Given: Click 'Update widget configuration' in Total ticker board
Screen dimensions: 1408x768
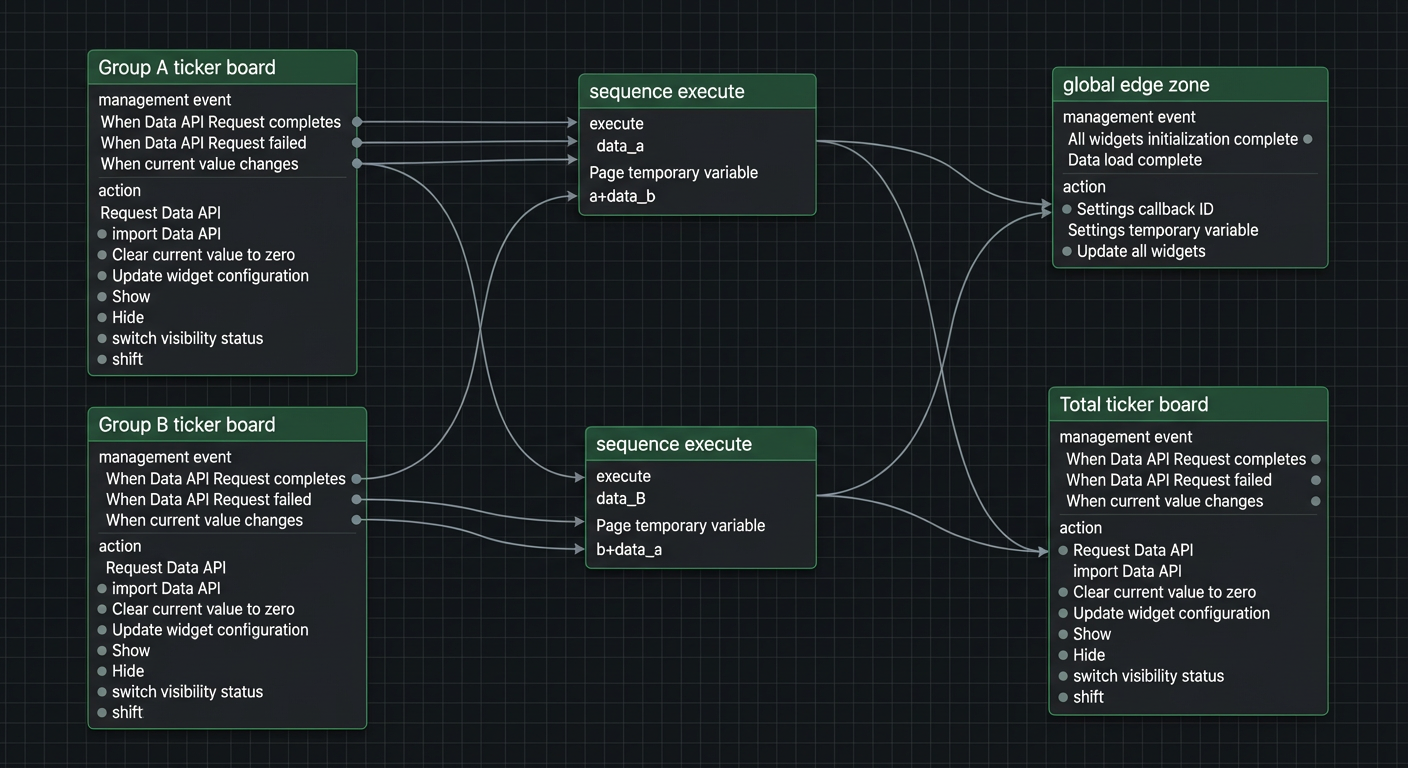Looking at the screenshot, I should [1171, 613].
